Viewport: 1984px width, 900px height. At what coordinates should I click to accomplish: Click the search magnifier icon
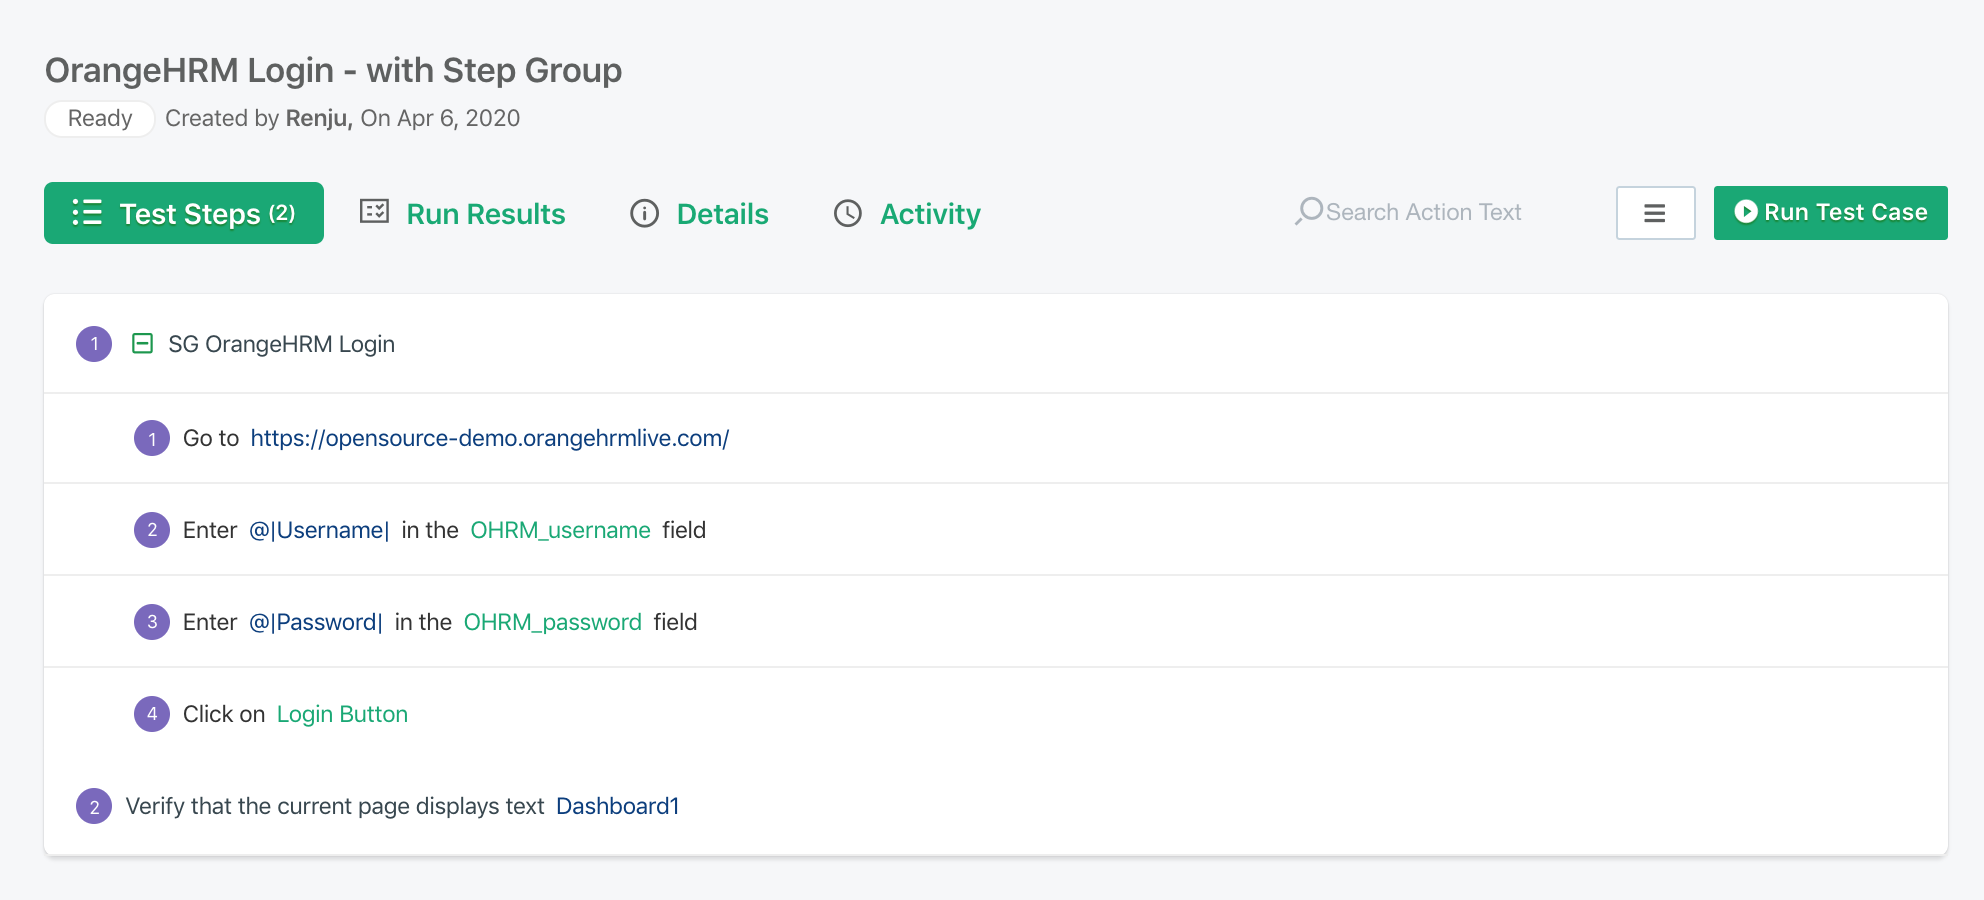tap(1309, 211)
